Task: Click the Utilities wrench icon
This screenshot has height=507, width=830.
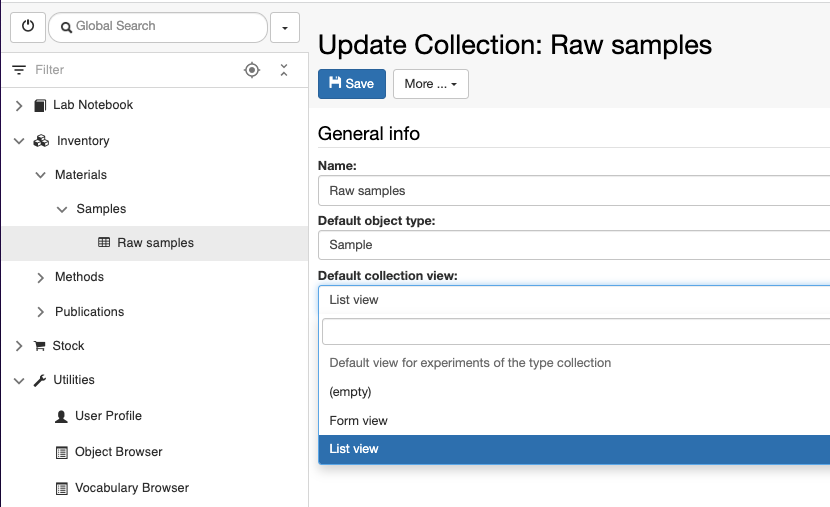Action: point(40,380)
